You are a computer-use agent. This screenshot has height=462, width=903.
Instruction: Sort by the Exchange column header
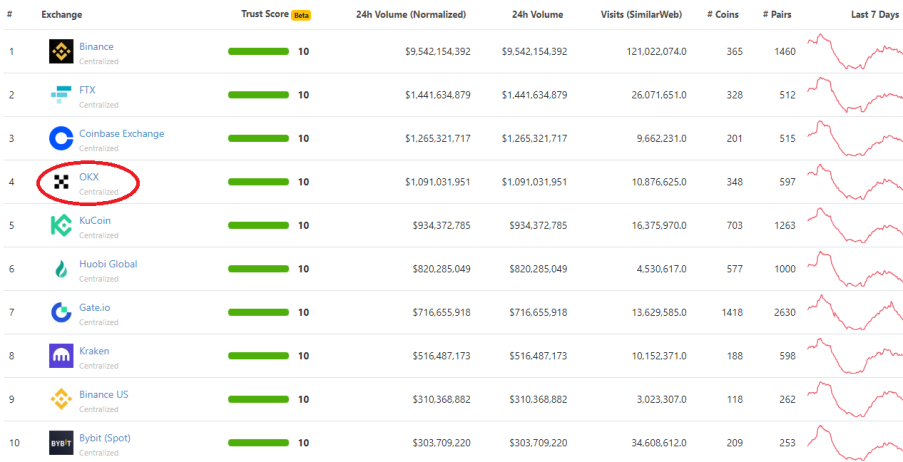pos(62,14)
